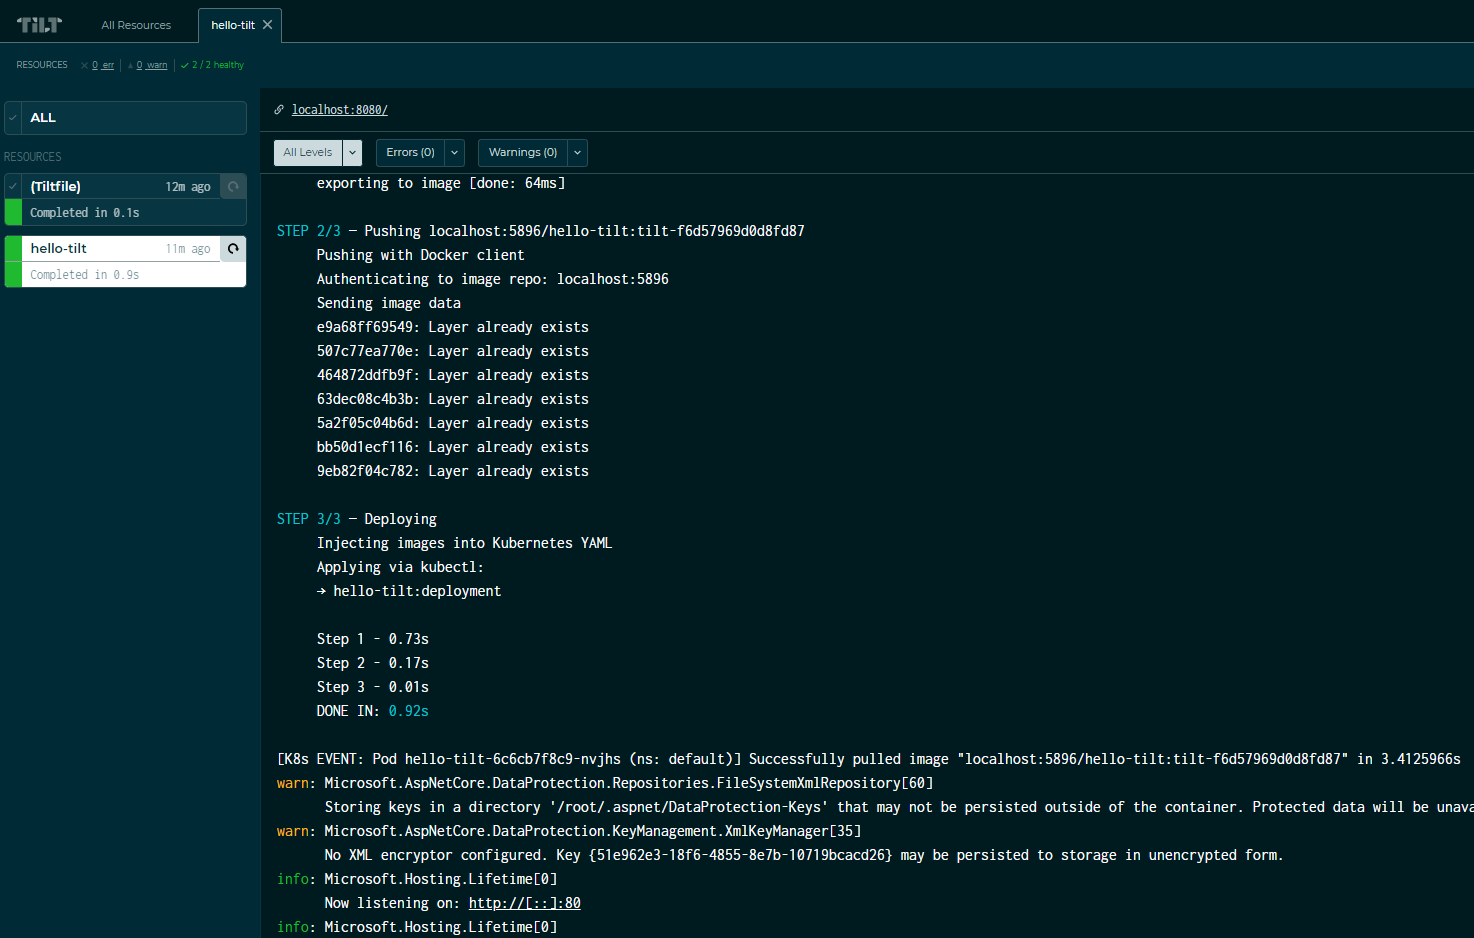This screenshot has width=1474, height=938.
Task: Click the 'Completed in 0.9s' text
Action: click(x=85, y=275)
